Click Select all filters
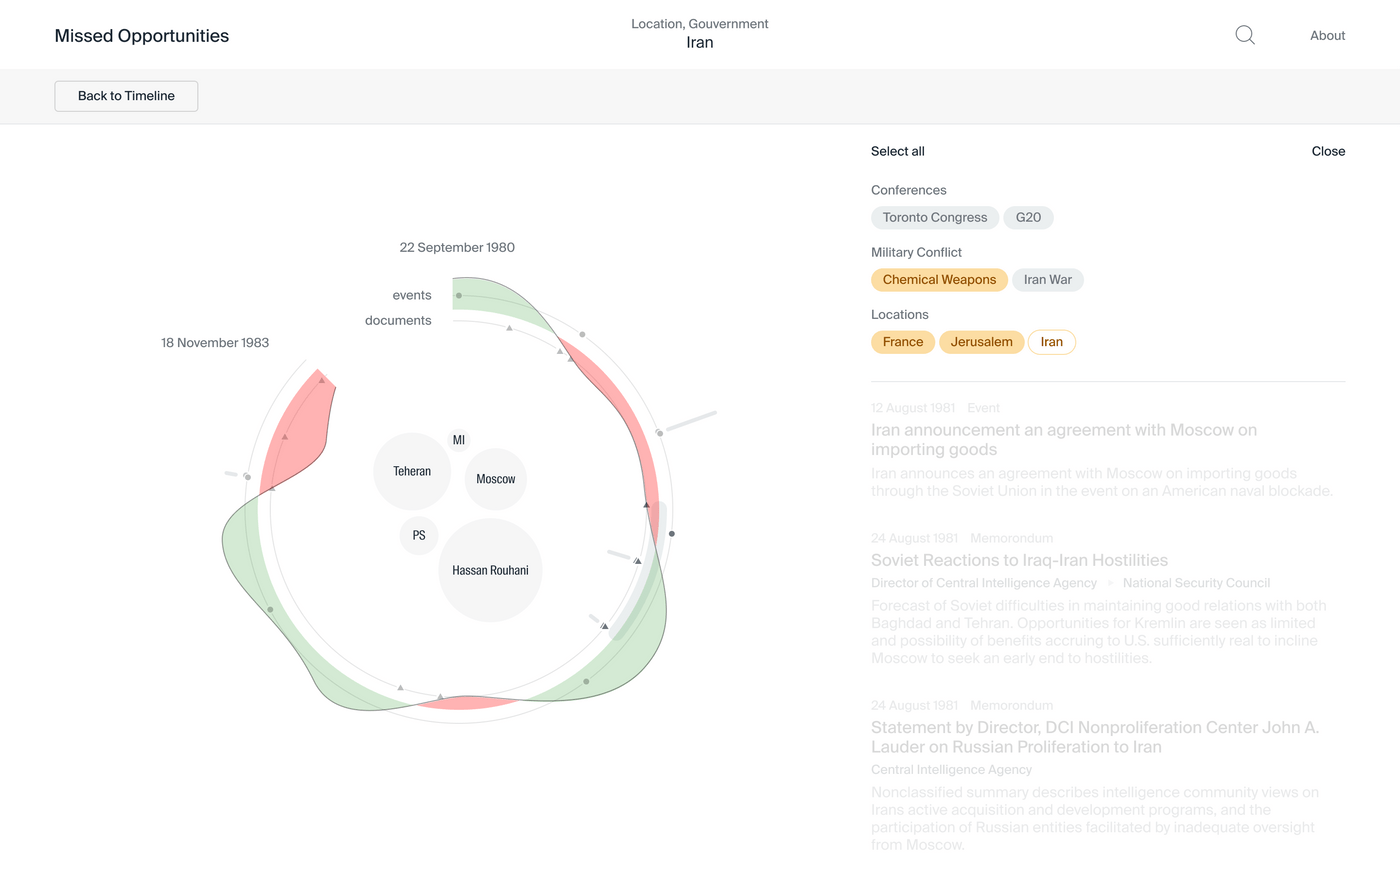Screen dimensions: 1400x875 click(898, 151)
